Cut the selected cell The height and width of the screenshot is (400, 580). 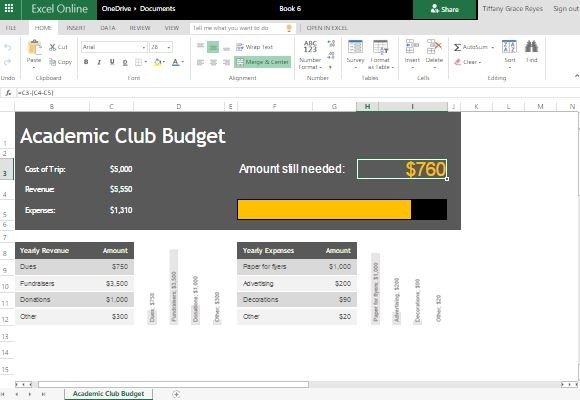pyautogui.click(x=58, y=47)
